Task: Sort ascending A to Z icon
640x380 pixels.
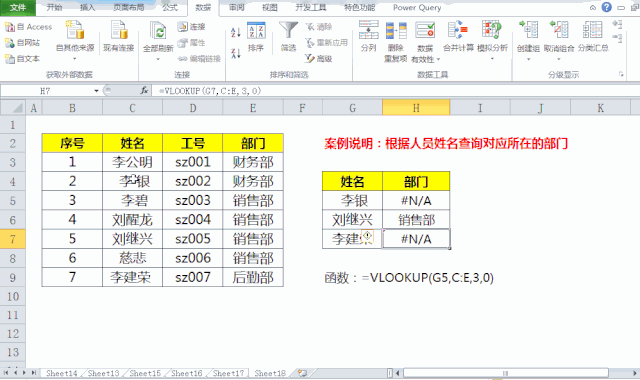Action: pyautogui.click(x=236, y=32)
